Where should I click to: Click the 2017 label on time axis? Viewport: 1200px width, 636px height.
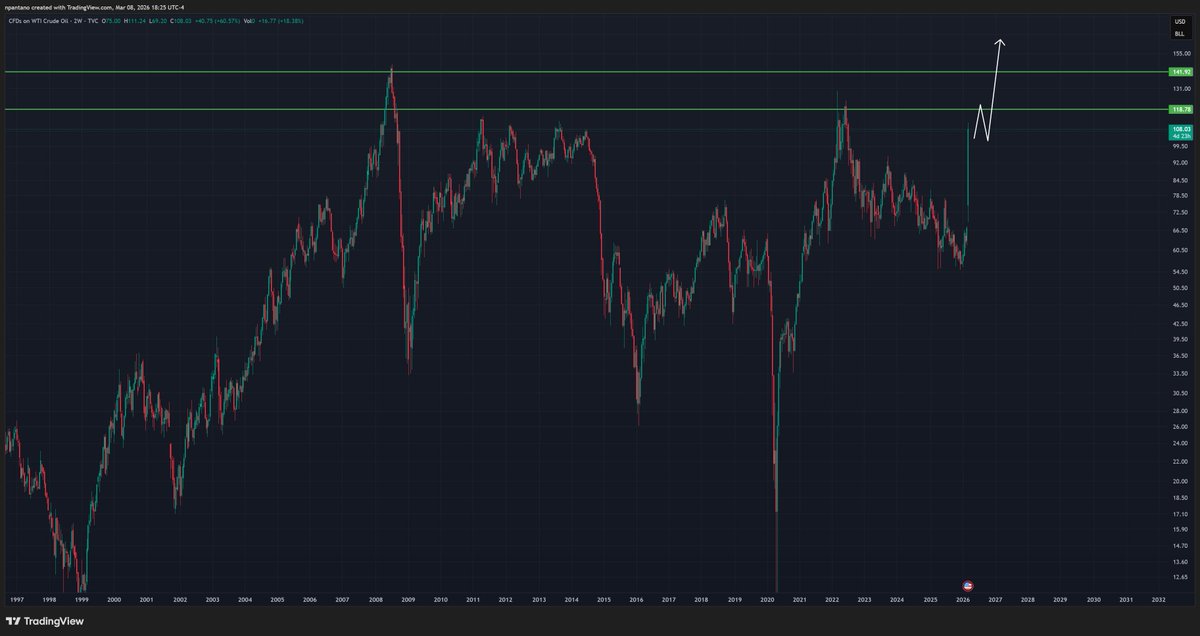[x=669, y=600]
